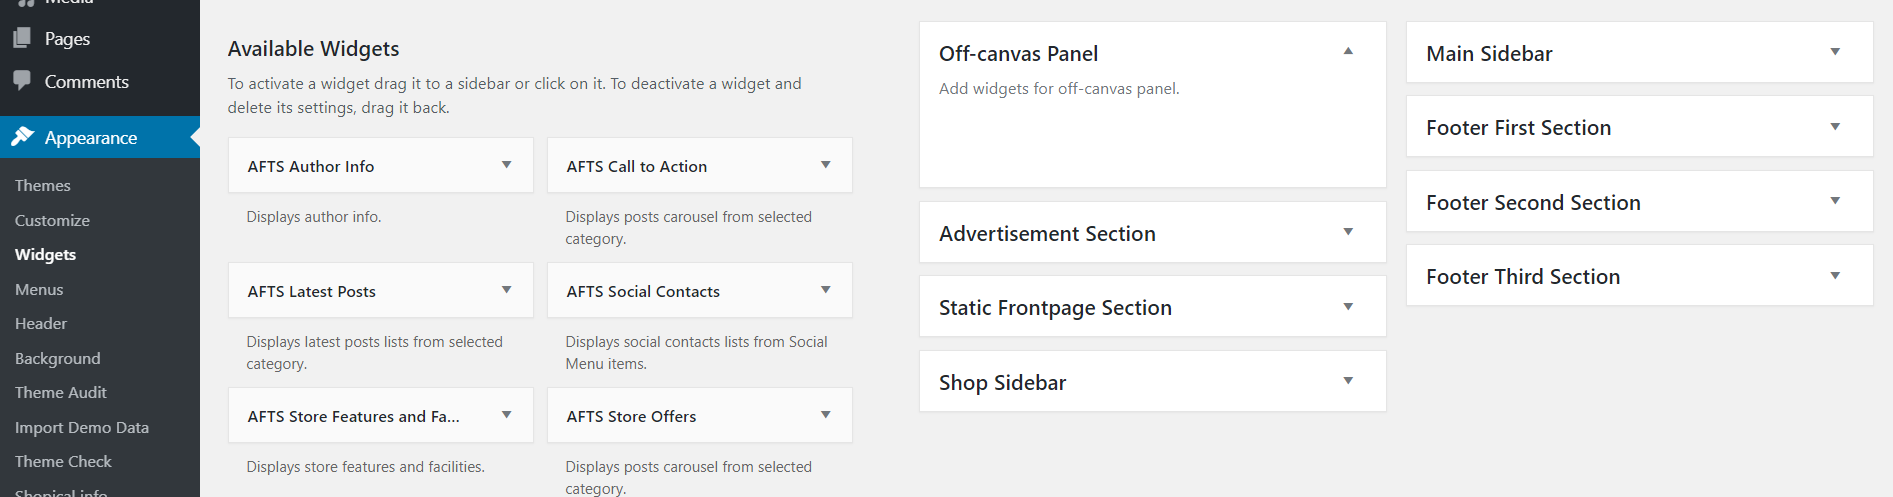Screen dimensions: 1893x497
Task: Expand the AFTS Social Contacts widget
Action: tap(826, 290)
